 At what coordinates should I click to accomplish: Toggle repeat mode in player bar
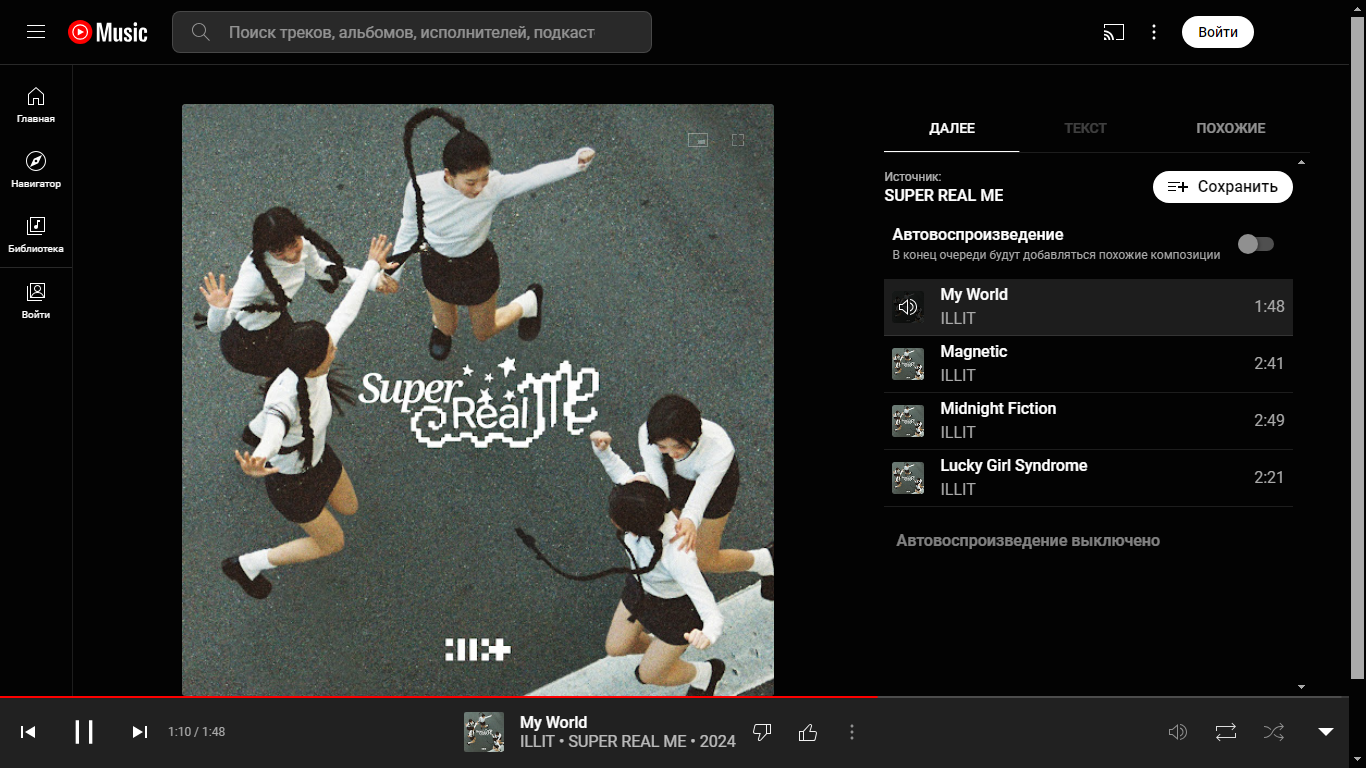point(1226,732)
